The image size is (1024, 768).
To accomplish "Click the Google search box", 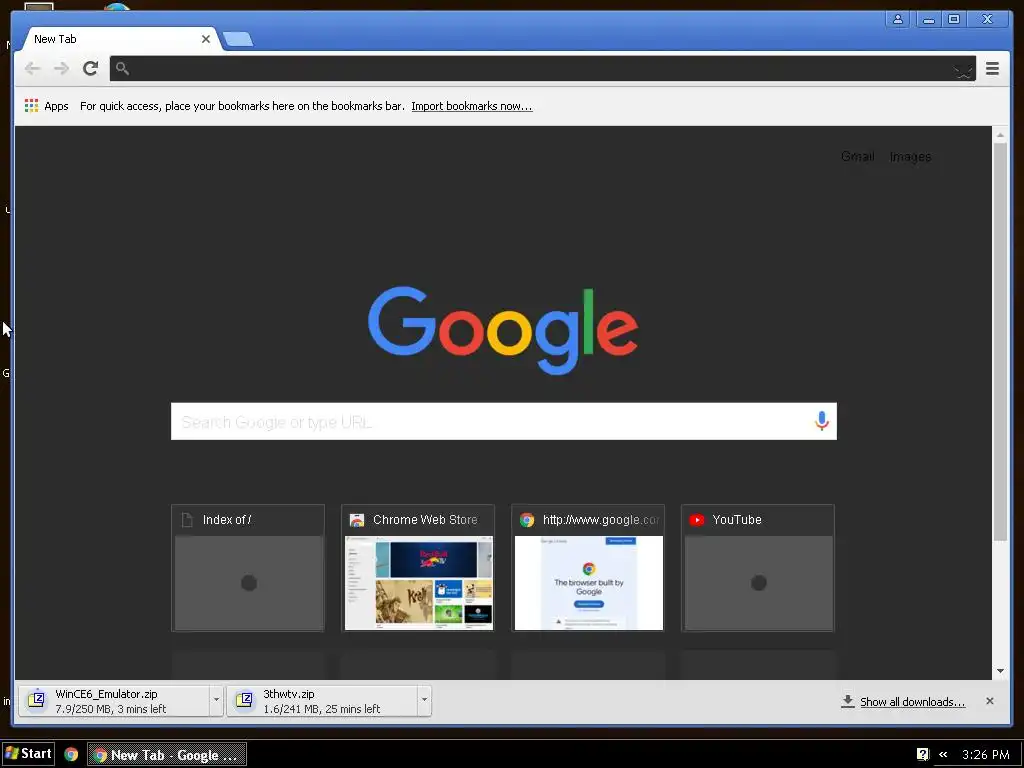I will (x=504, y=421).
